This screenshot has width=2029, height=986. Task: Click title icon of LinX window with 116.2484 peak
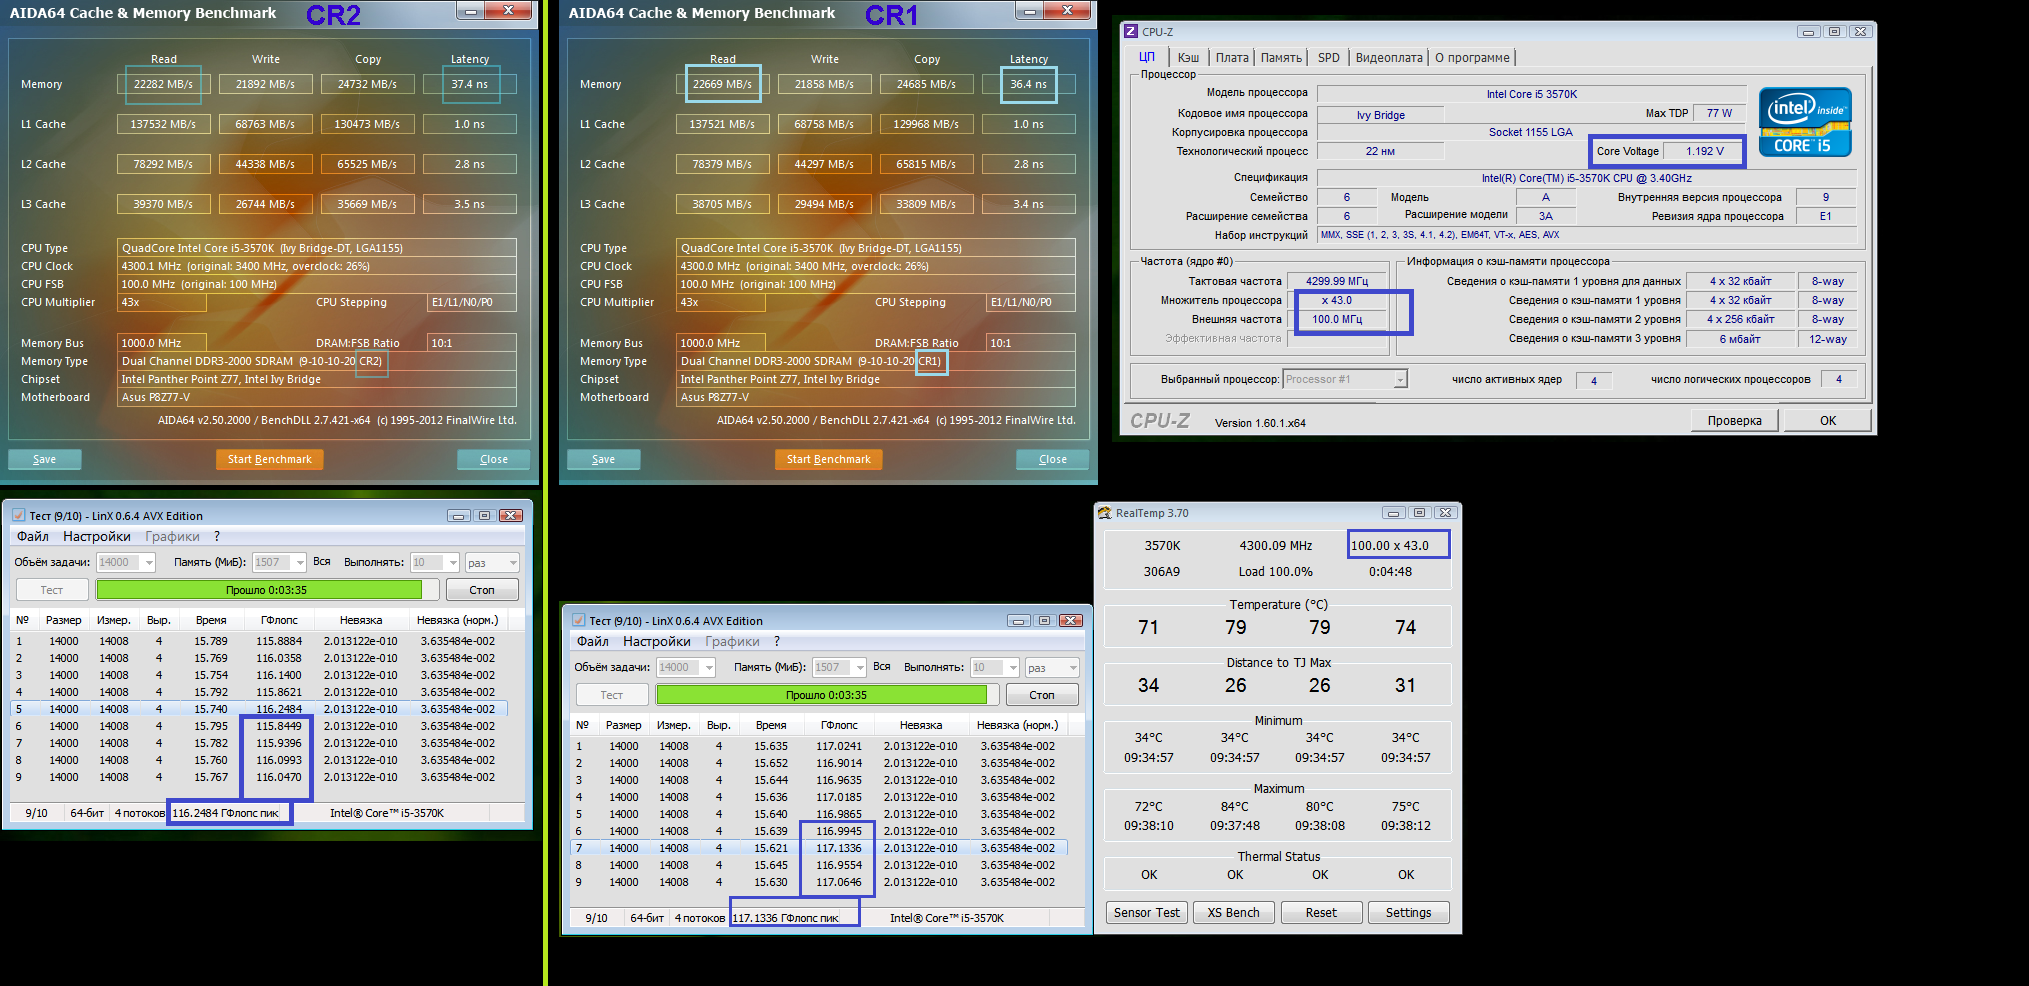click(x=18, y=516)
